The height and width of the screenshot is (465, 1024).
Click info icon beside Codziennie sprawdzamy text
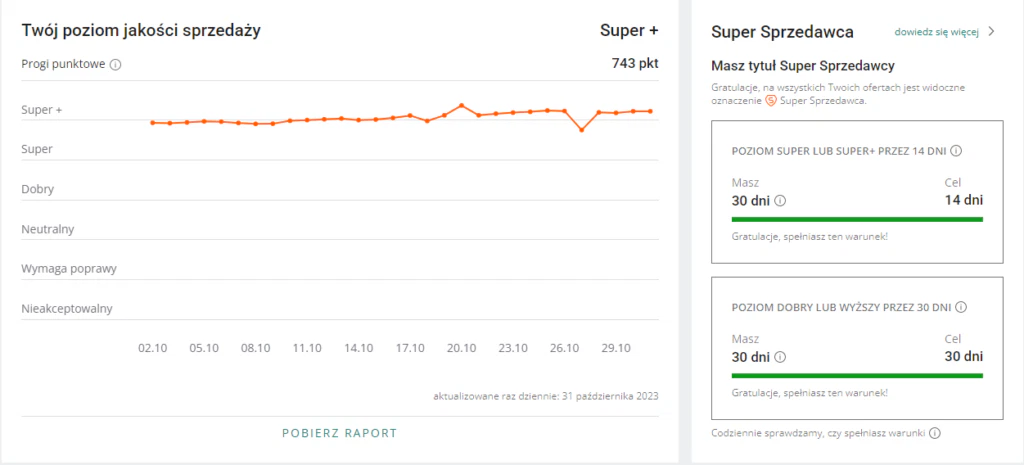(x=934, y=434)
